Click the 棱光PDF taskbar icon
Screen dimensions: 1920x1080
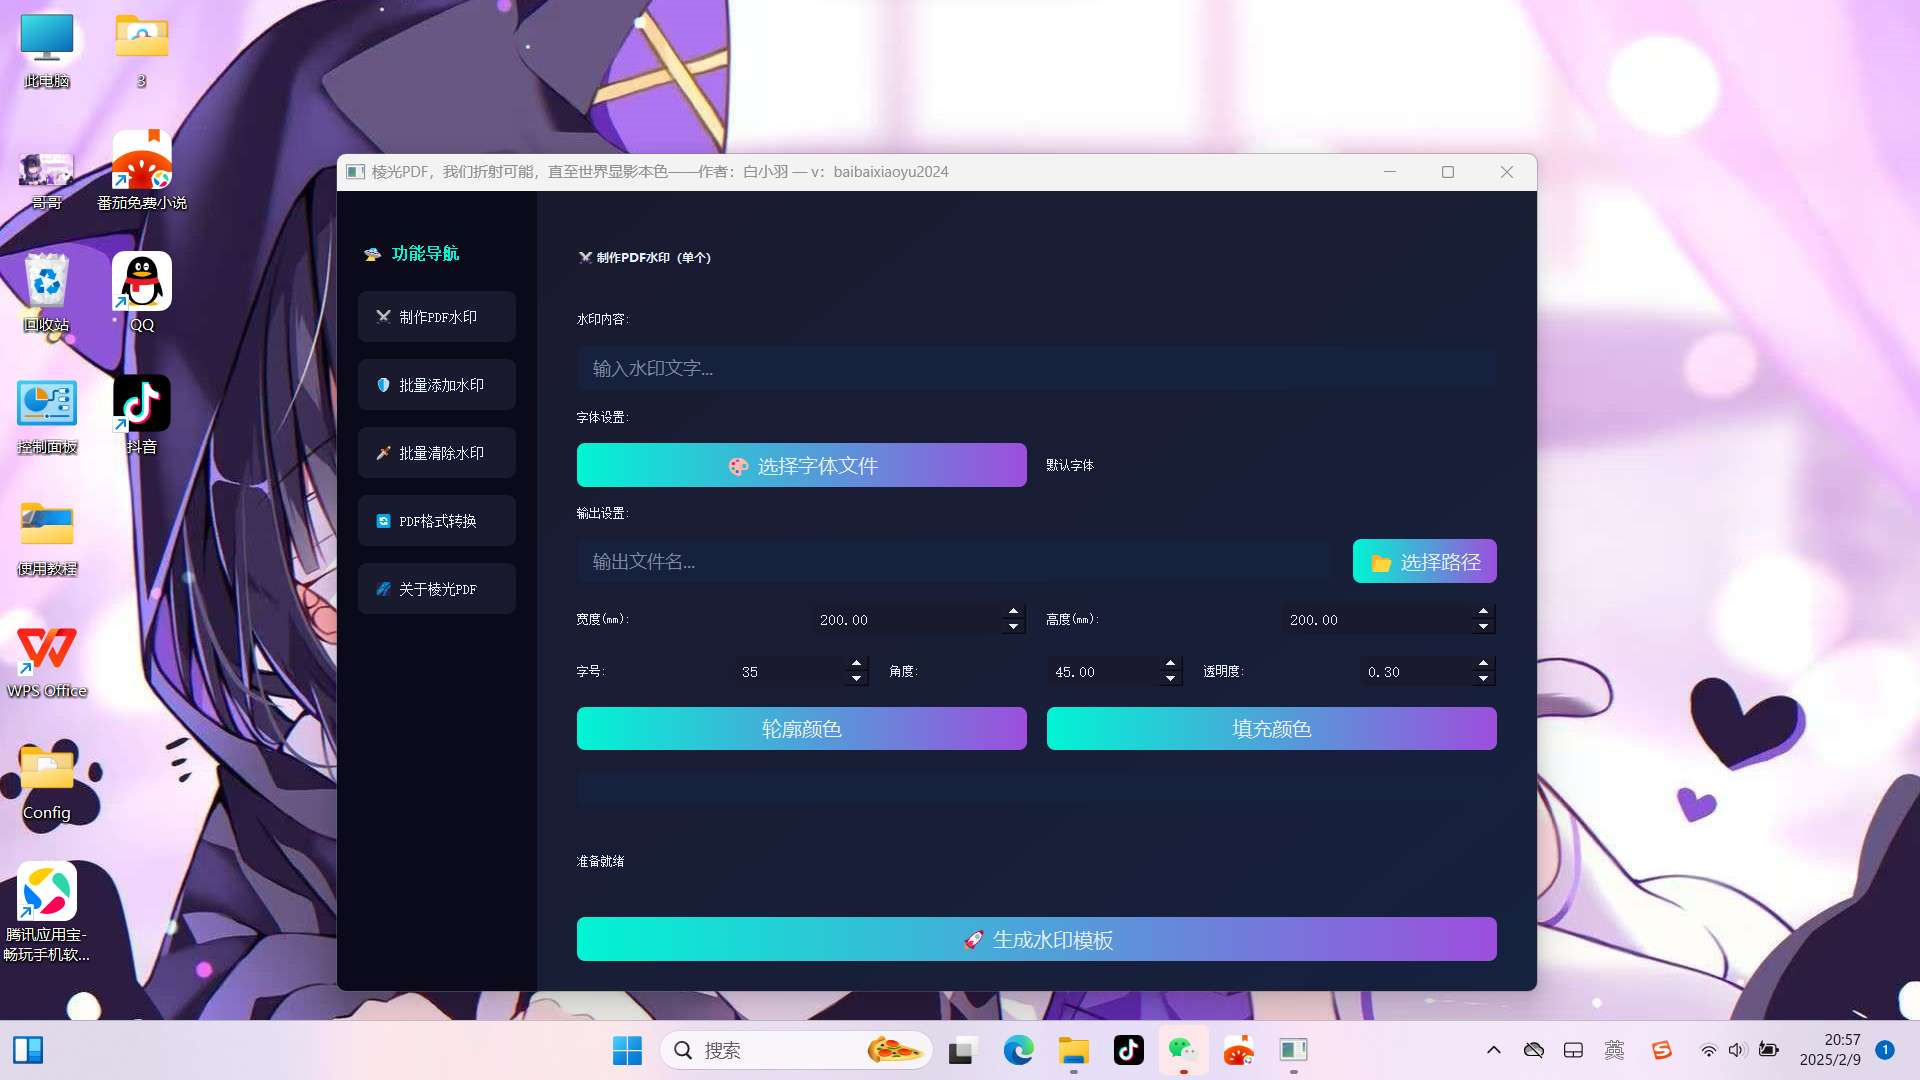(1293, 1050)
